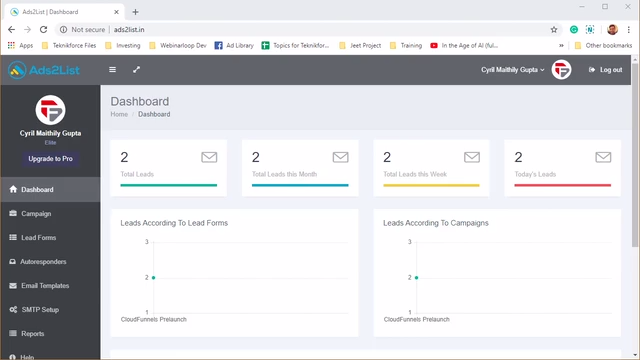
Task: Click the sidebar profile avatar image
Action: click(50, 110)
